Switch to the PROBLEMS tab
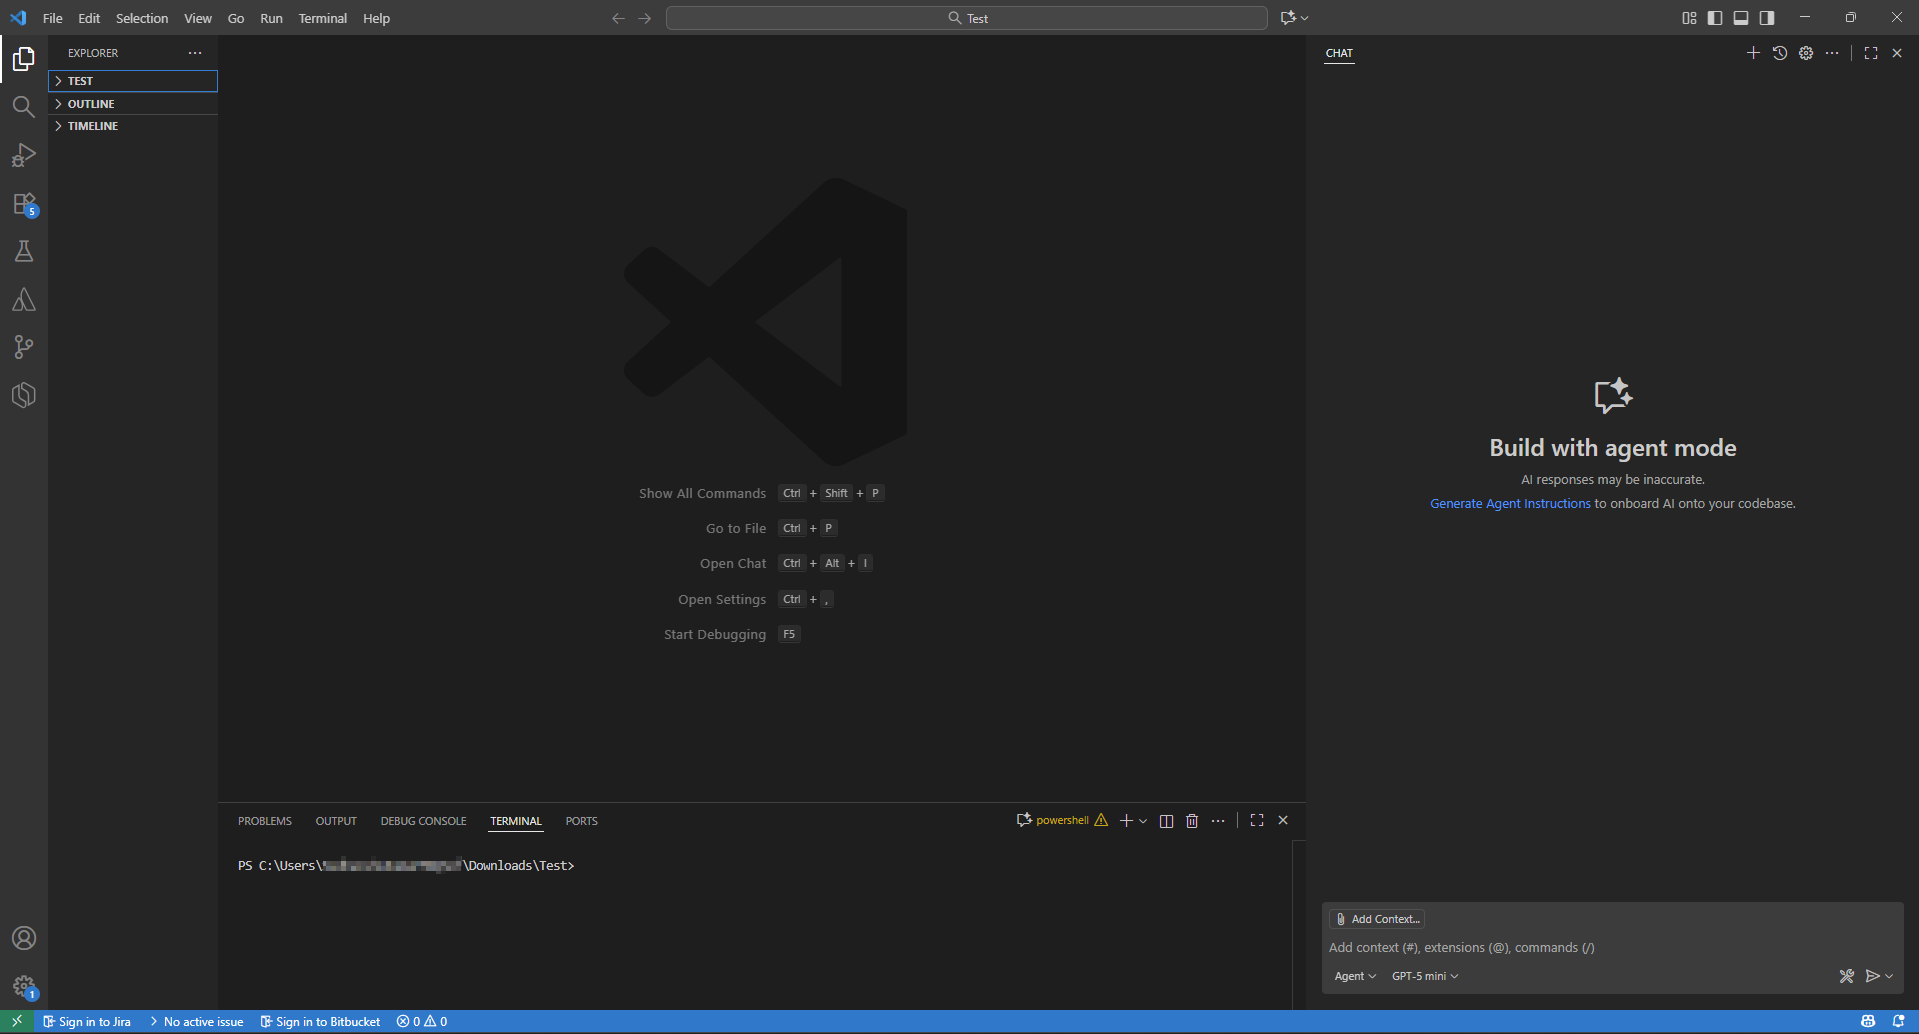The image size is (1919, 1034). [265, 821]
